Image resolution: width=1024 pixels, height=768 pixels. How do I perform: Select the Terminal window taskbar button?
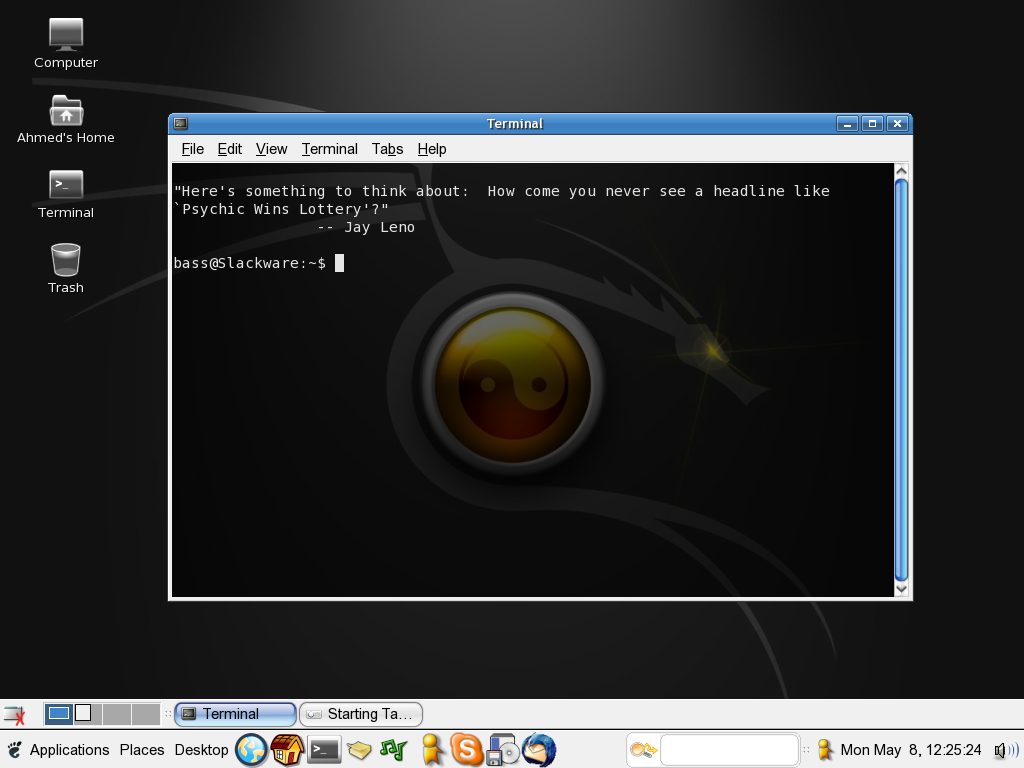tap(233, 713)
